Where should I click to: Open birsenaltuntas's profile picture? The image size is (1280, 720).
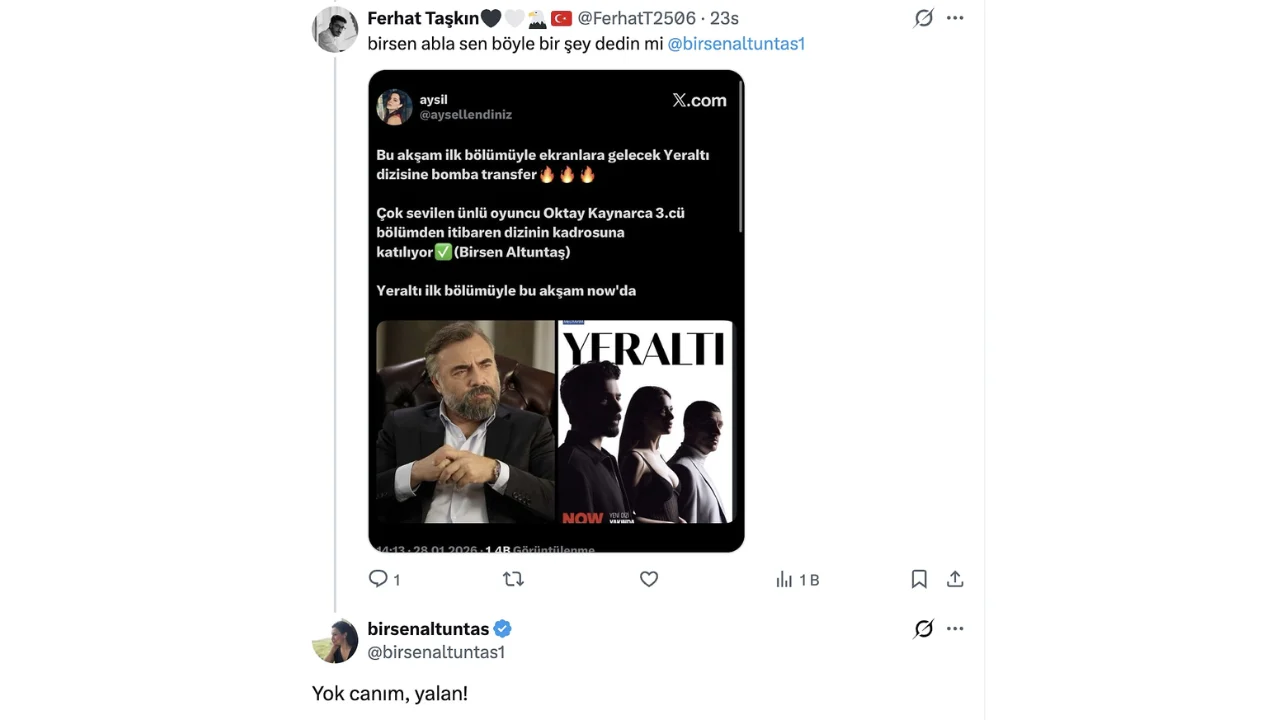(x=335, y=641)
